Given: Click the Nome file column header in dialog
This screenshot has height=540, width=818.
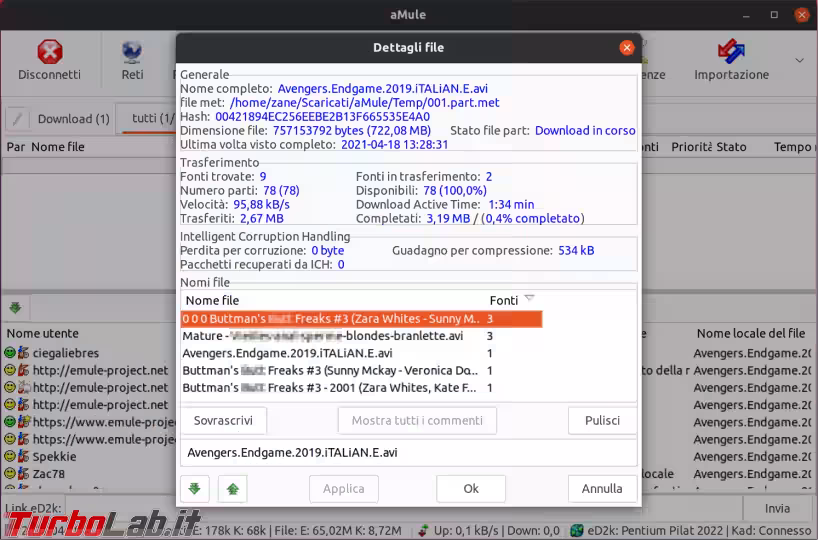Looking at the screenshot, I should tap(212, 300).
